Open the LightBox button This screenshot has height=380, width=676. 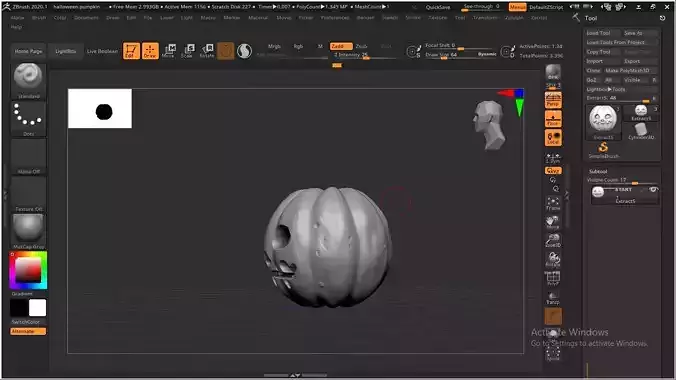(66, 51)
